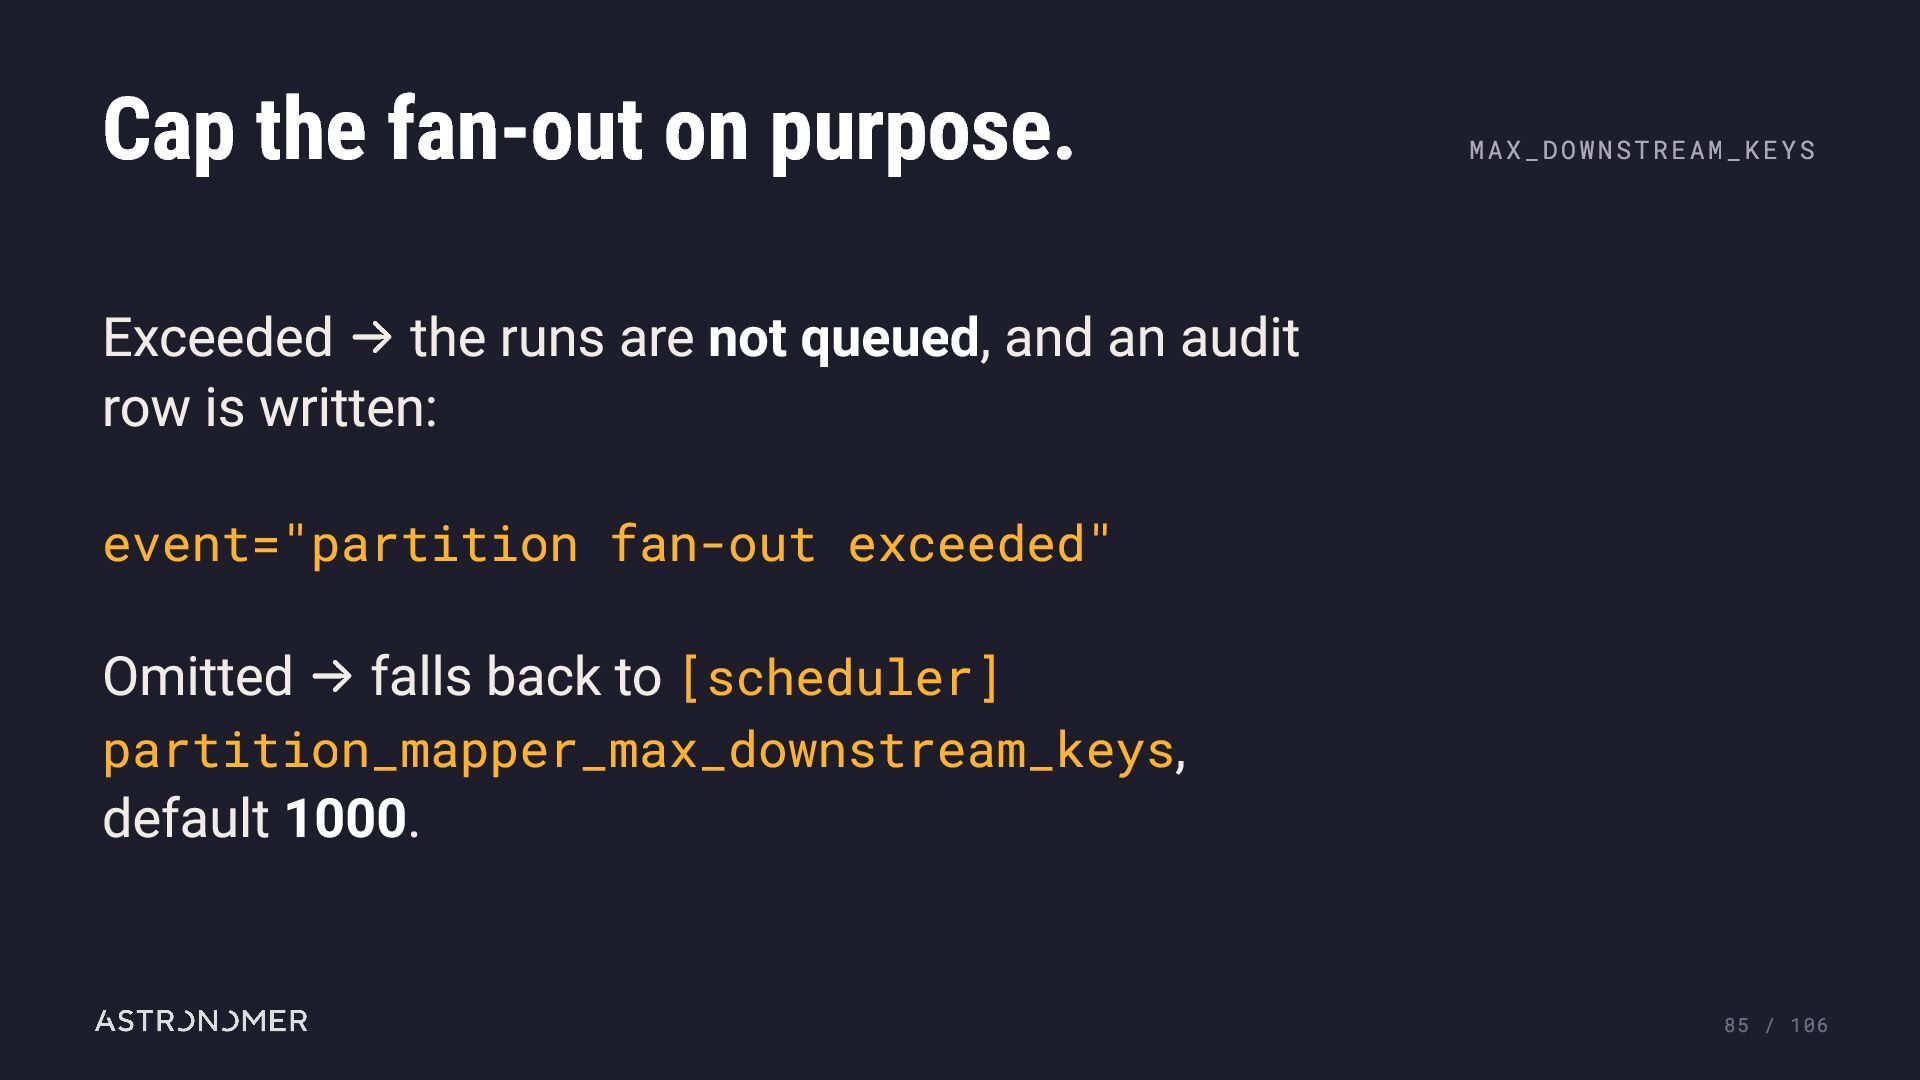Click partition_mapper_max_downstream_keys setting name
This screenshot has width=1920, height=1080.
click(638, 750)
